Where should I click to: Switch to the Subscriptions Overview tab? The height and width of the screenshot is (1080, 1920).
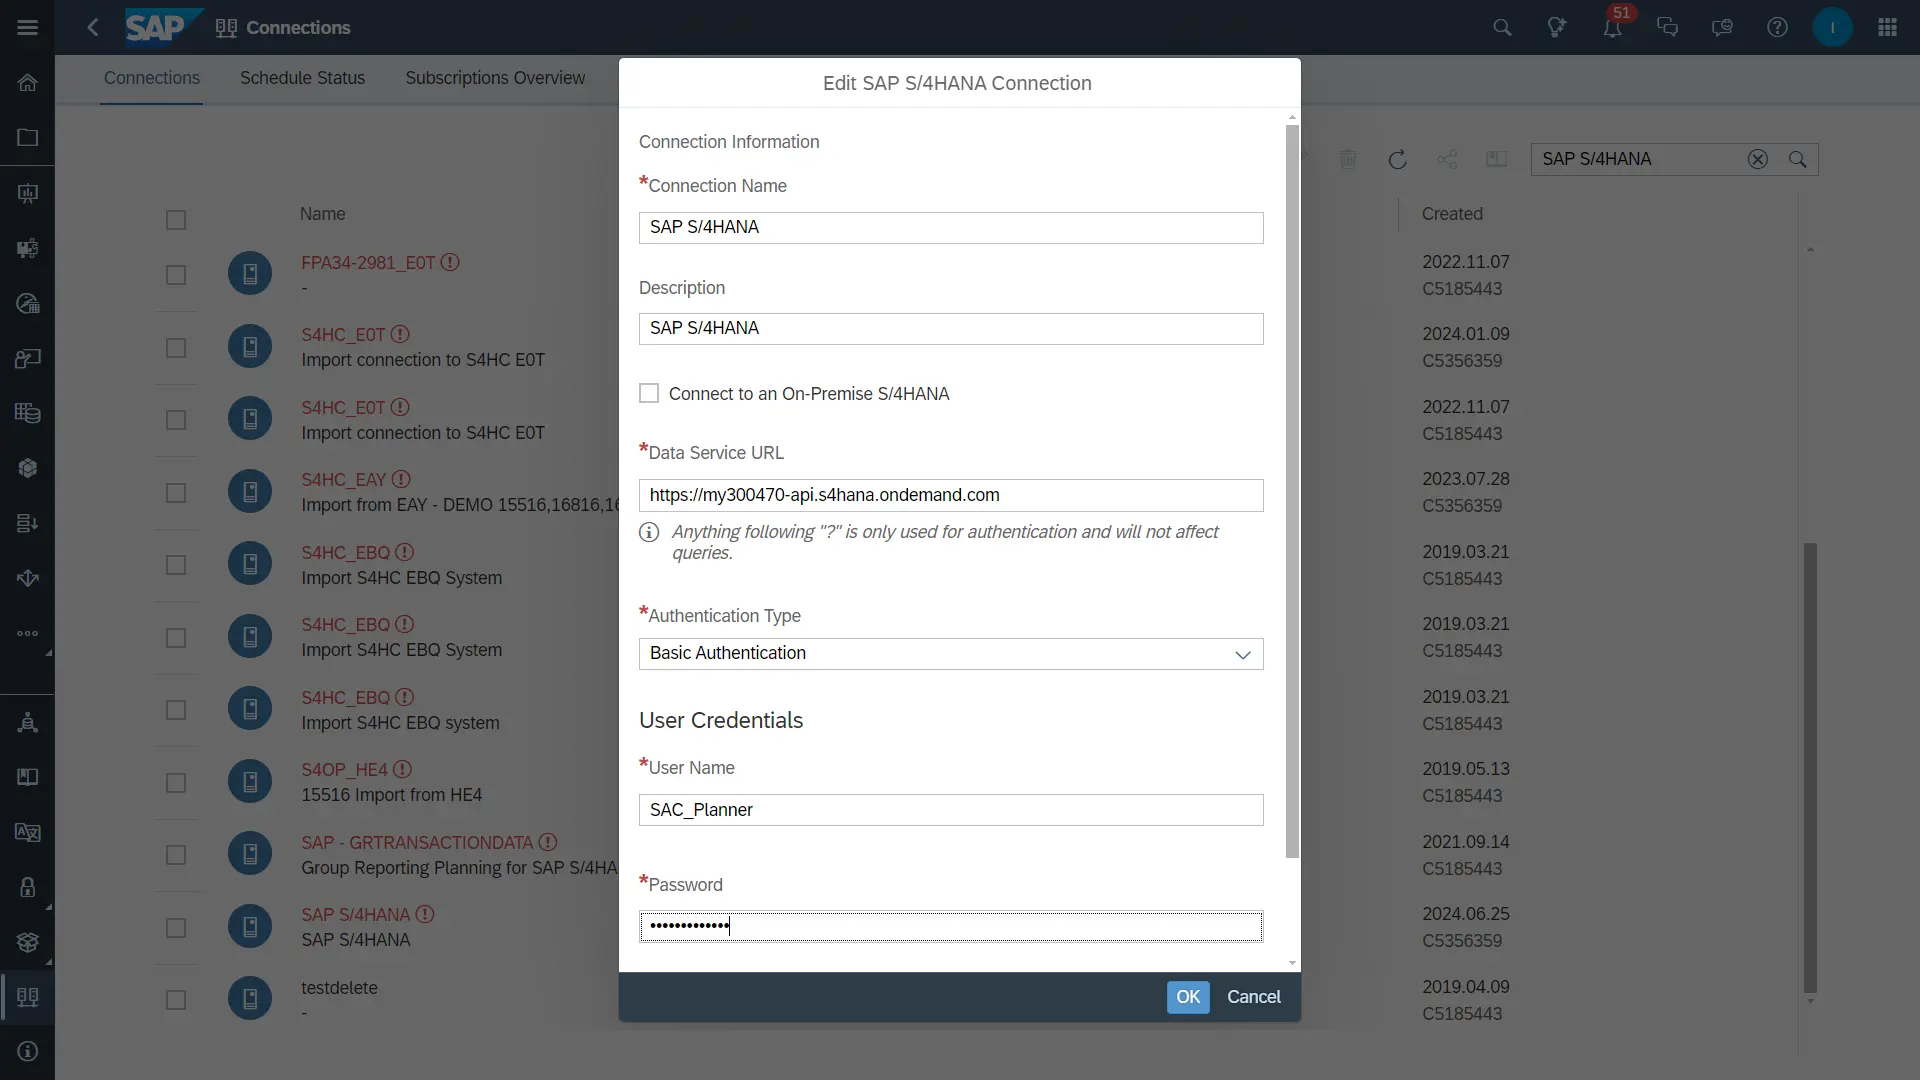[x=495, y=78]
